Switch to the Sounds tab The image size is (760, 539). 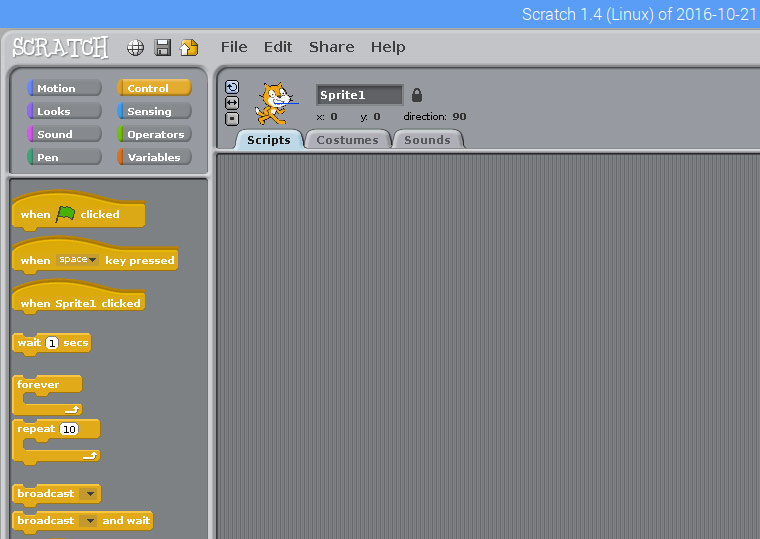pos(427,140)
